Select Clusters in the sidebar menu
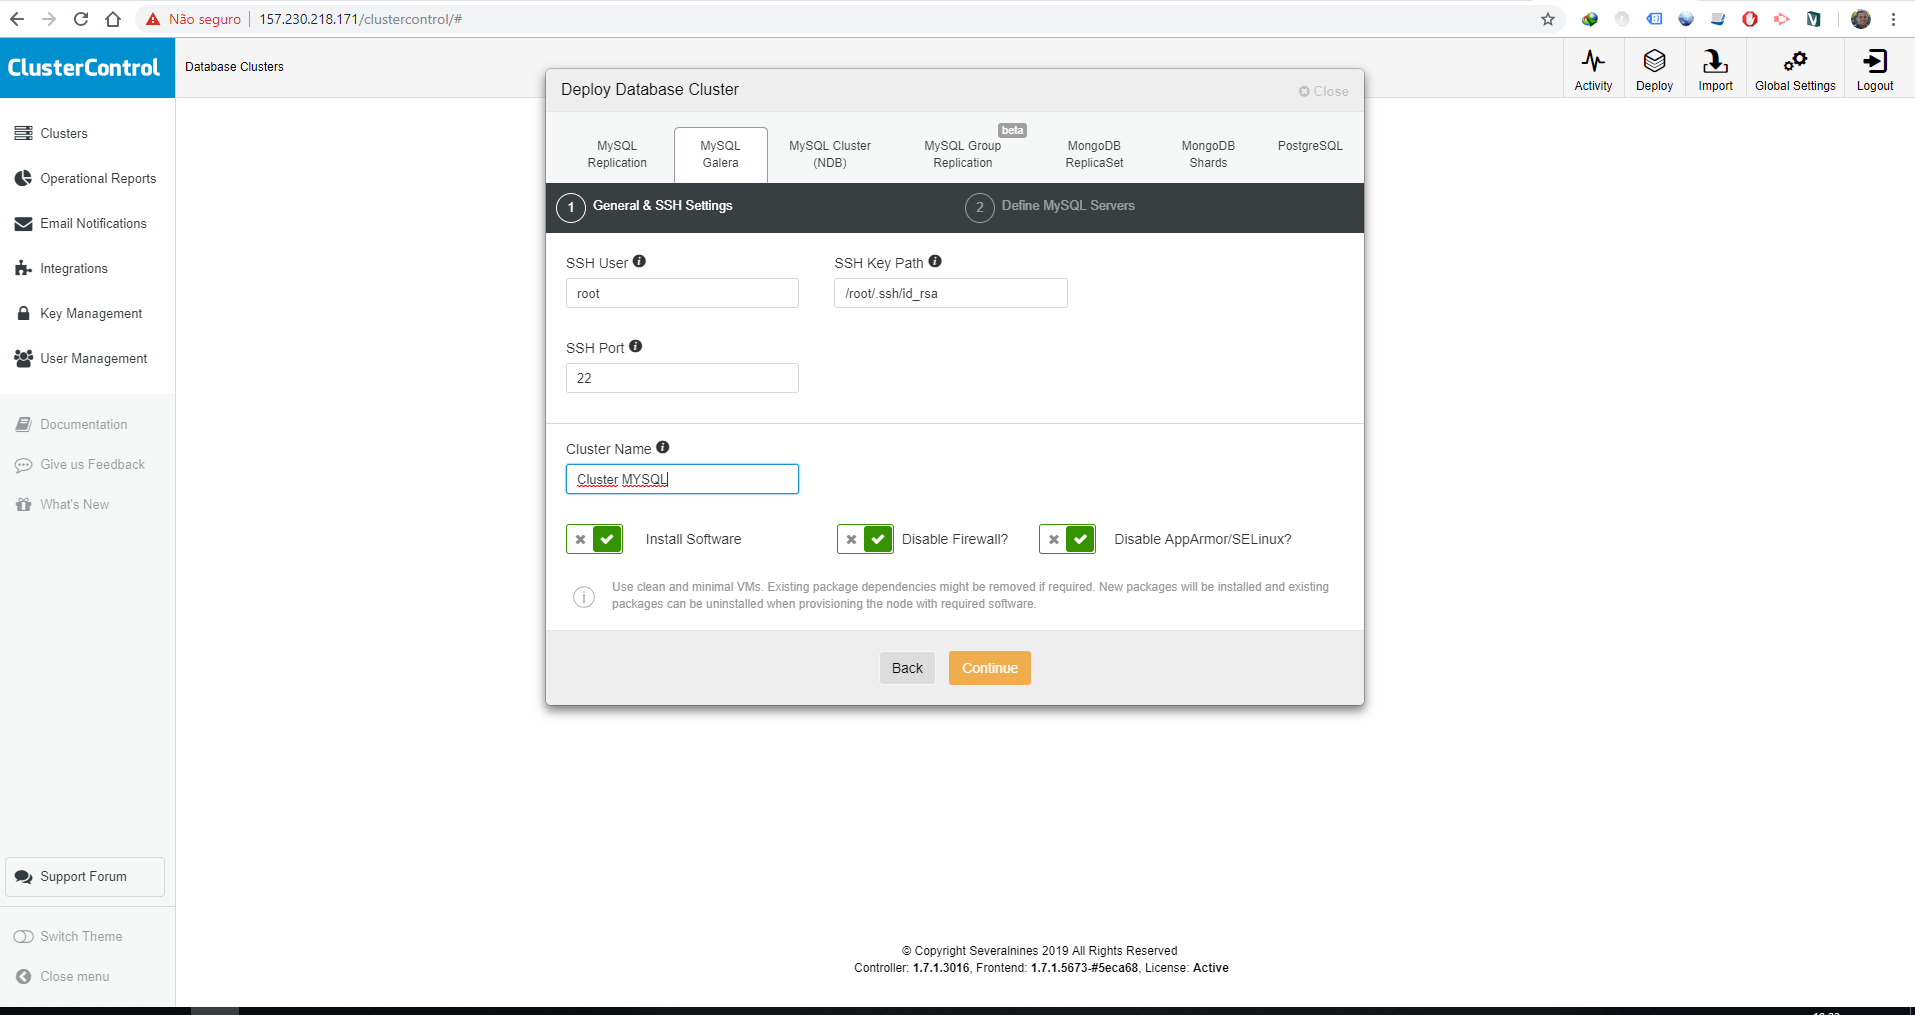The height and width of the screenshot is (1015, 1915). tap(64, 133)
